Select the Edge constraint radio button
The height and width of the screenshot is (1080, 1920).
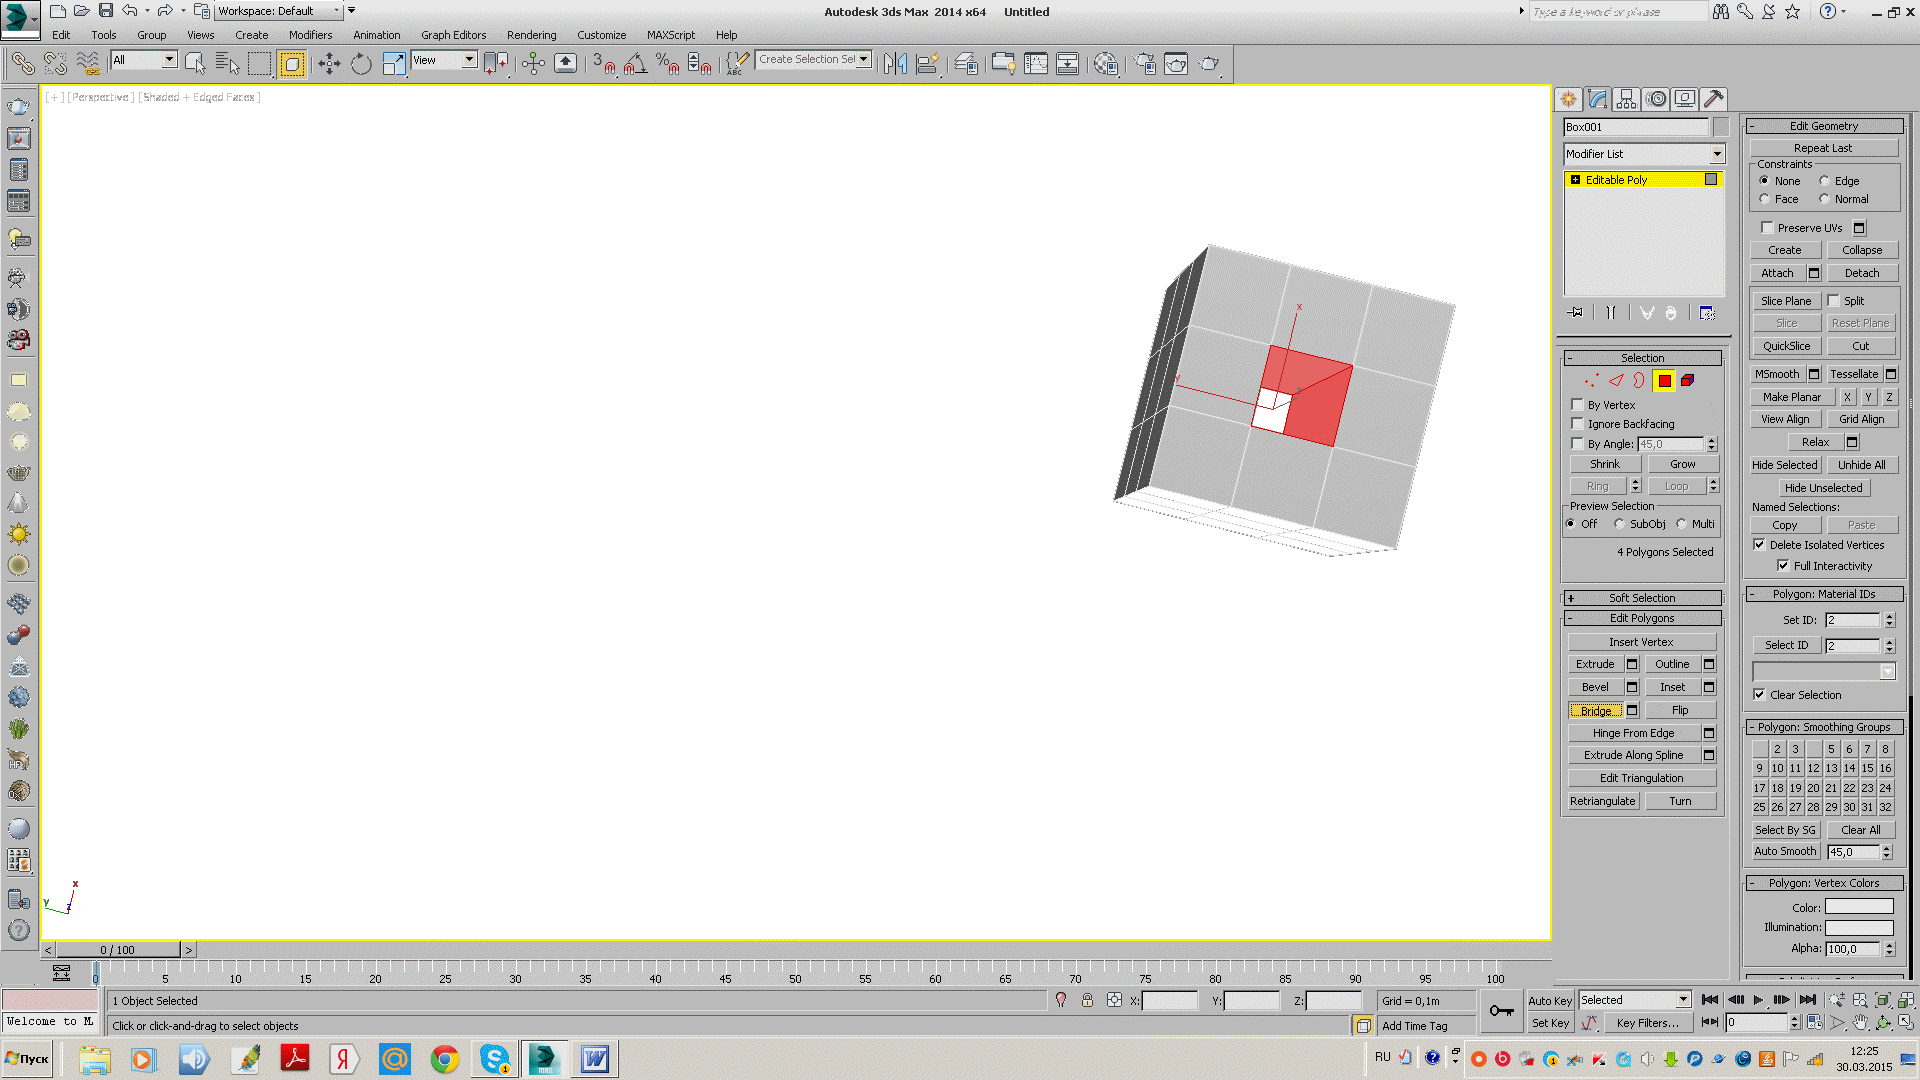1825,181
